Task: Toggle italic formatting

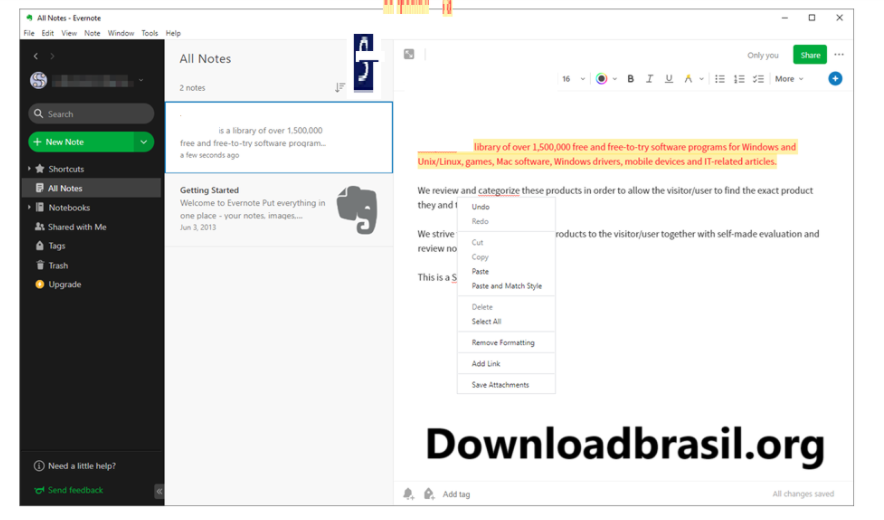Action: [x=649, y=79]
